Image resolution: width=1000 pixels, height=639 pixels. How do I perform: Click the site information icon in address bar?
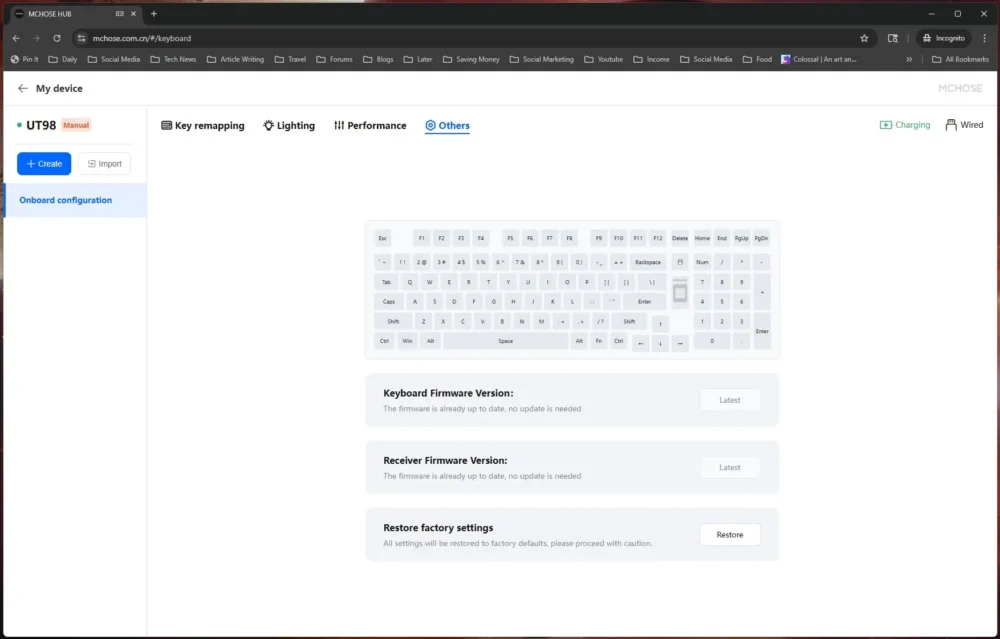pyautogui.click(x=81, y=38)
